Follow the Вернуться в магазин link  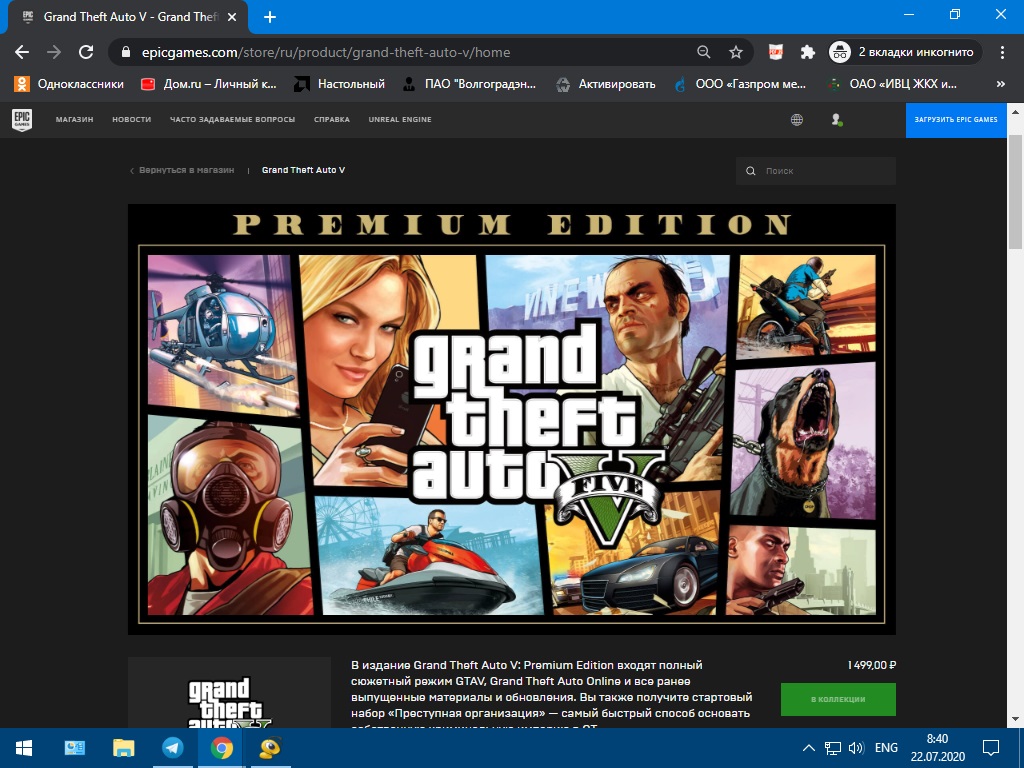pos(182,170)
